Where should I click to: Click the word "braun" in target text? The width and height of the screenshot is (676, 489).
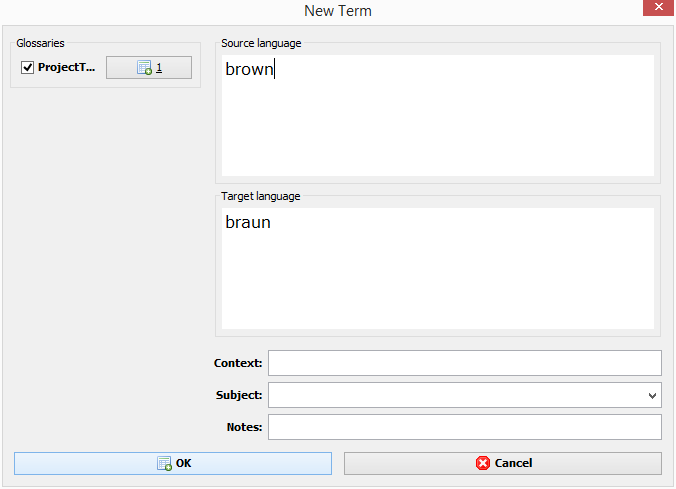[x=248, y=222]
